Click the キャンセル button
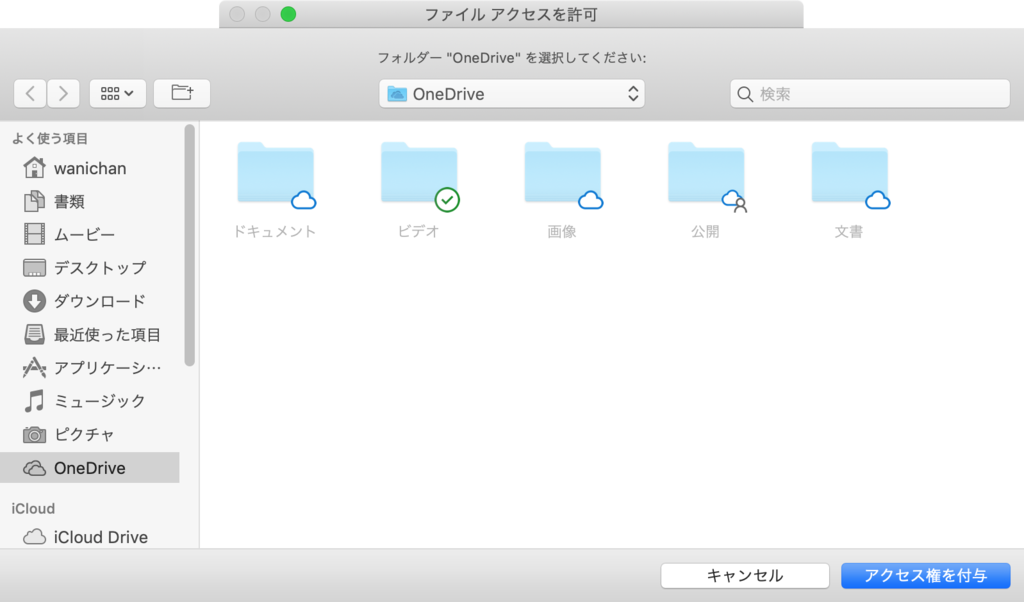The width and height of the screenshot is (1024, 602). pos(745,575)
